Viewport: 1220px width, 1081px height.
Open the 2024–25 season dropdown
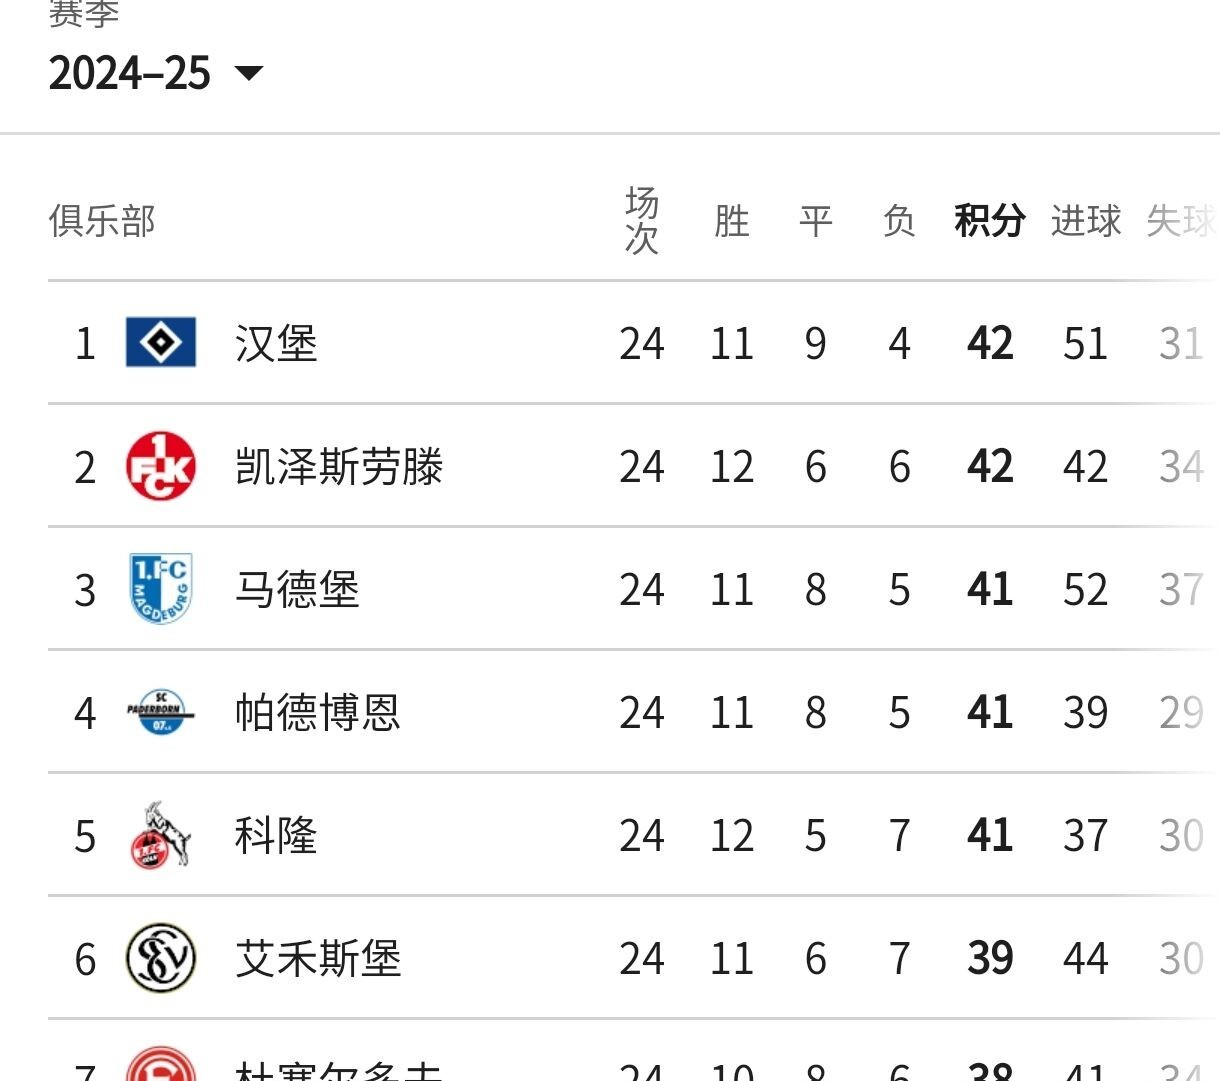[155, 73]
